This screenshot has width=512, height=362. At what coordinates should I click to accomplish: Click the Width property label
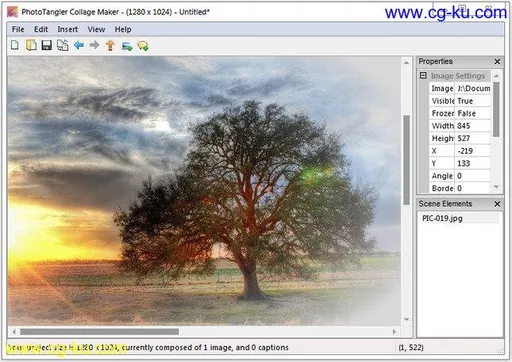coord(442,126)
